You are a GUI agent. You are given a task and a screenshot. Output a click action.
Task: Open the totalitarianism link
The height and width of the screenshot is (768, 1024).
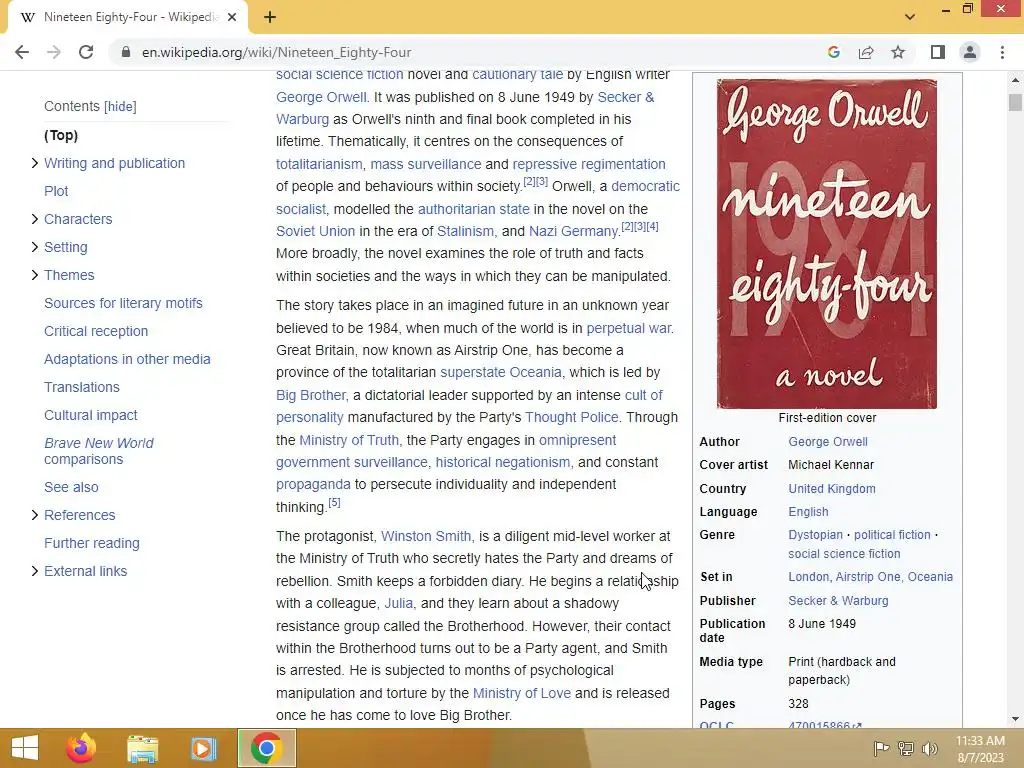click(319, 164)
